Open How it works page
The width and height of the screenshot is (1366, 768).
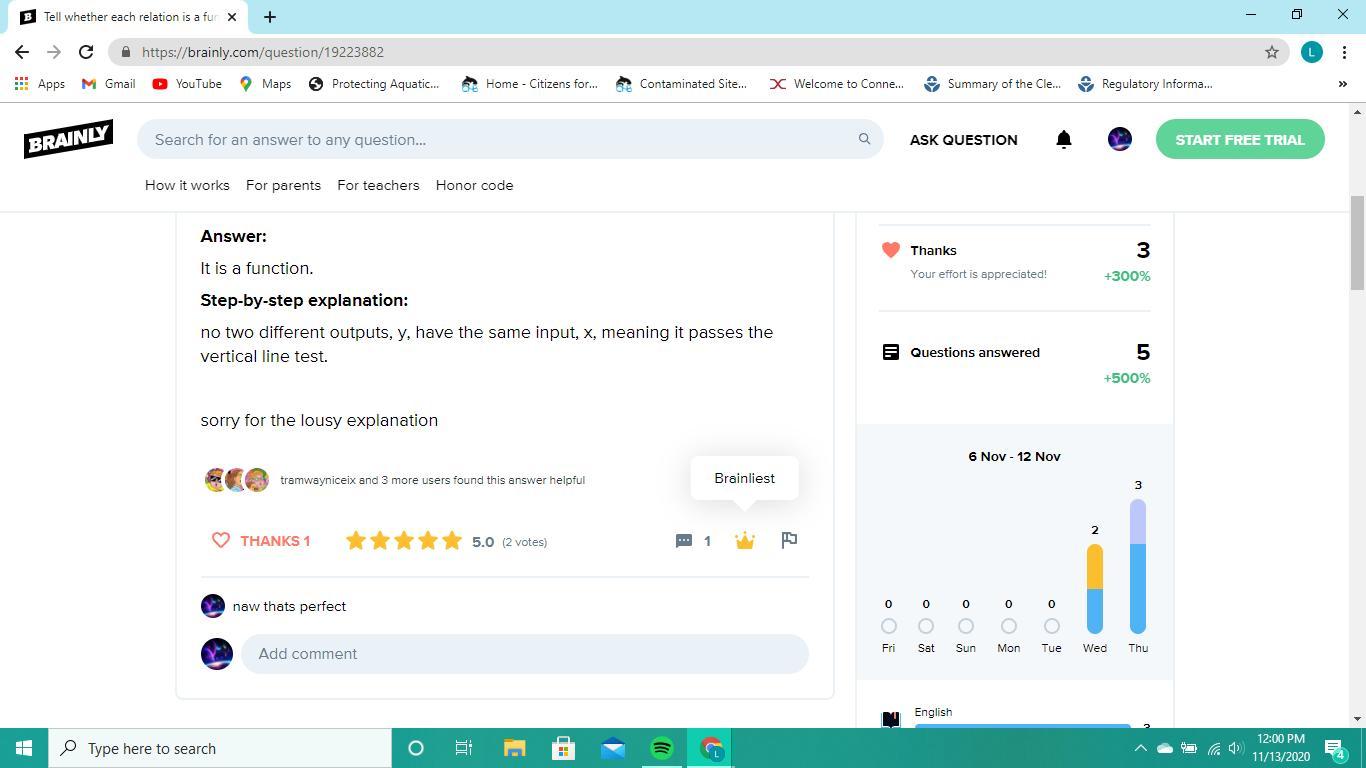(187, 185)
